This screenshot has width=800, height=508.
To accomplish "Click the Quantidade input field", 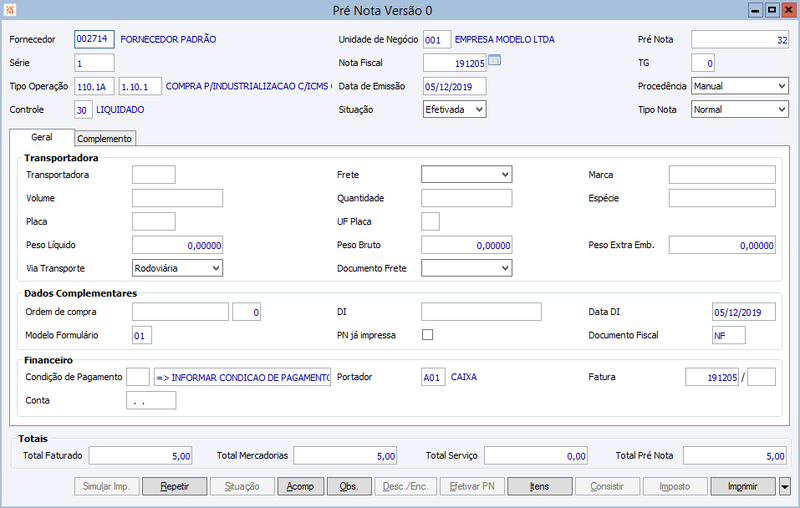I will 466,198.
